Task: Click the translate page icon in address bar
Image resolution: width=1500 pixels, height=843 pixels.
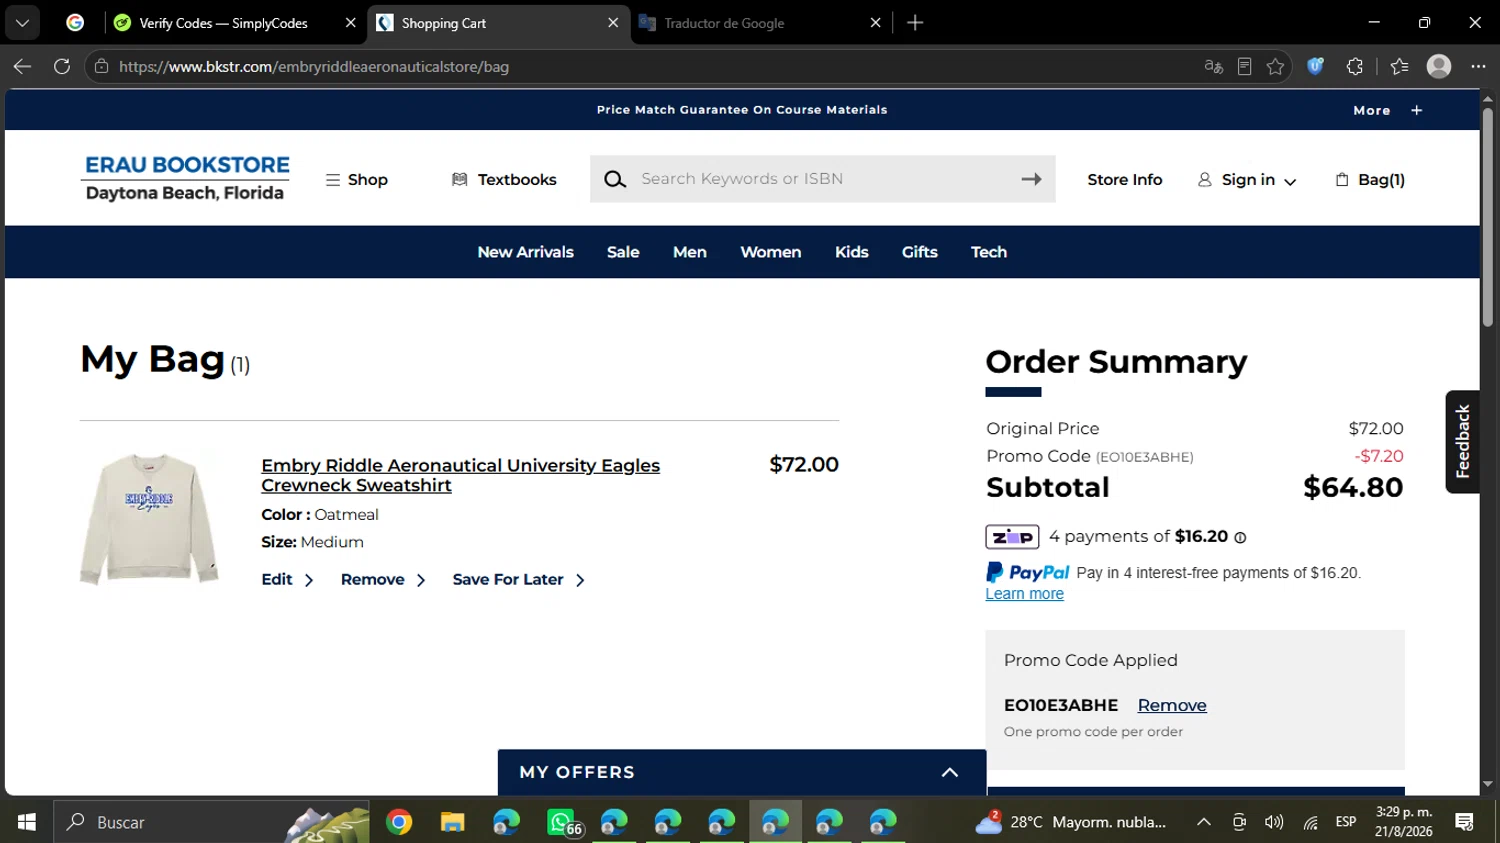Action: click(1214, 67)
